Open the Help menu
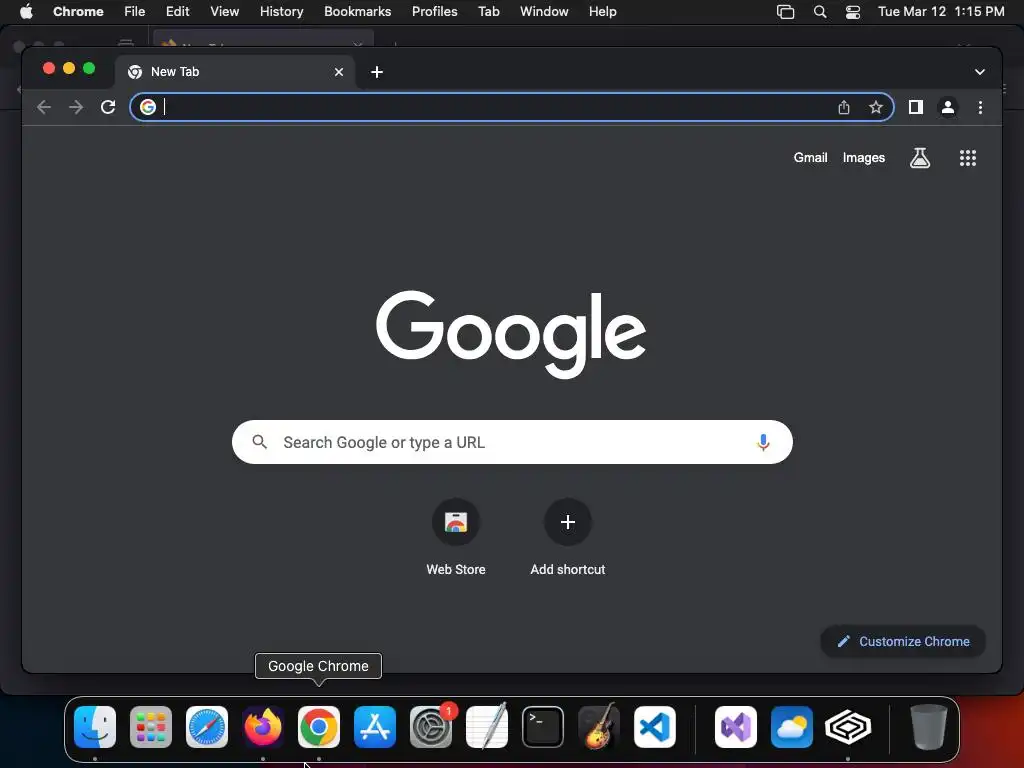Screen dimensions: 1024x768 tap(602, 11)
